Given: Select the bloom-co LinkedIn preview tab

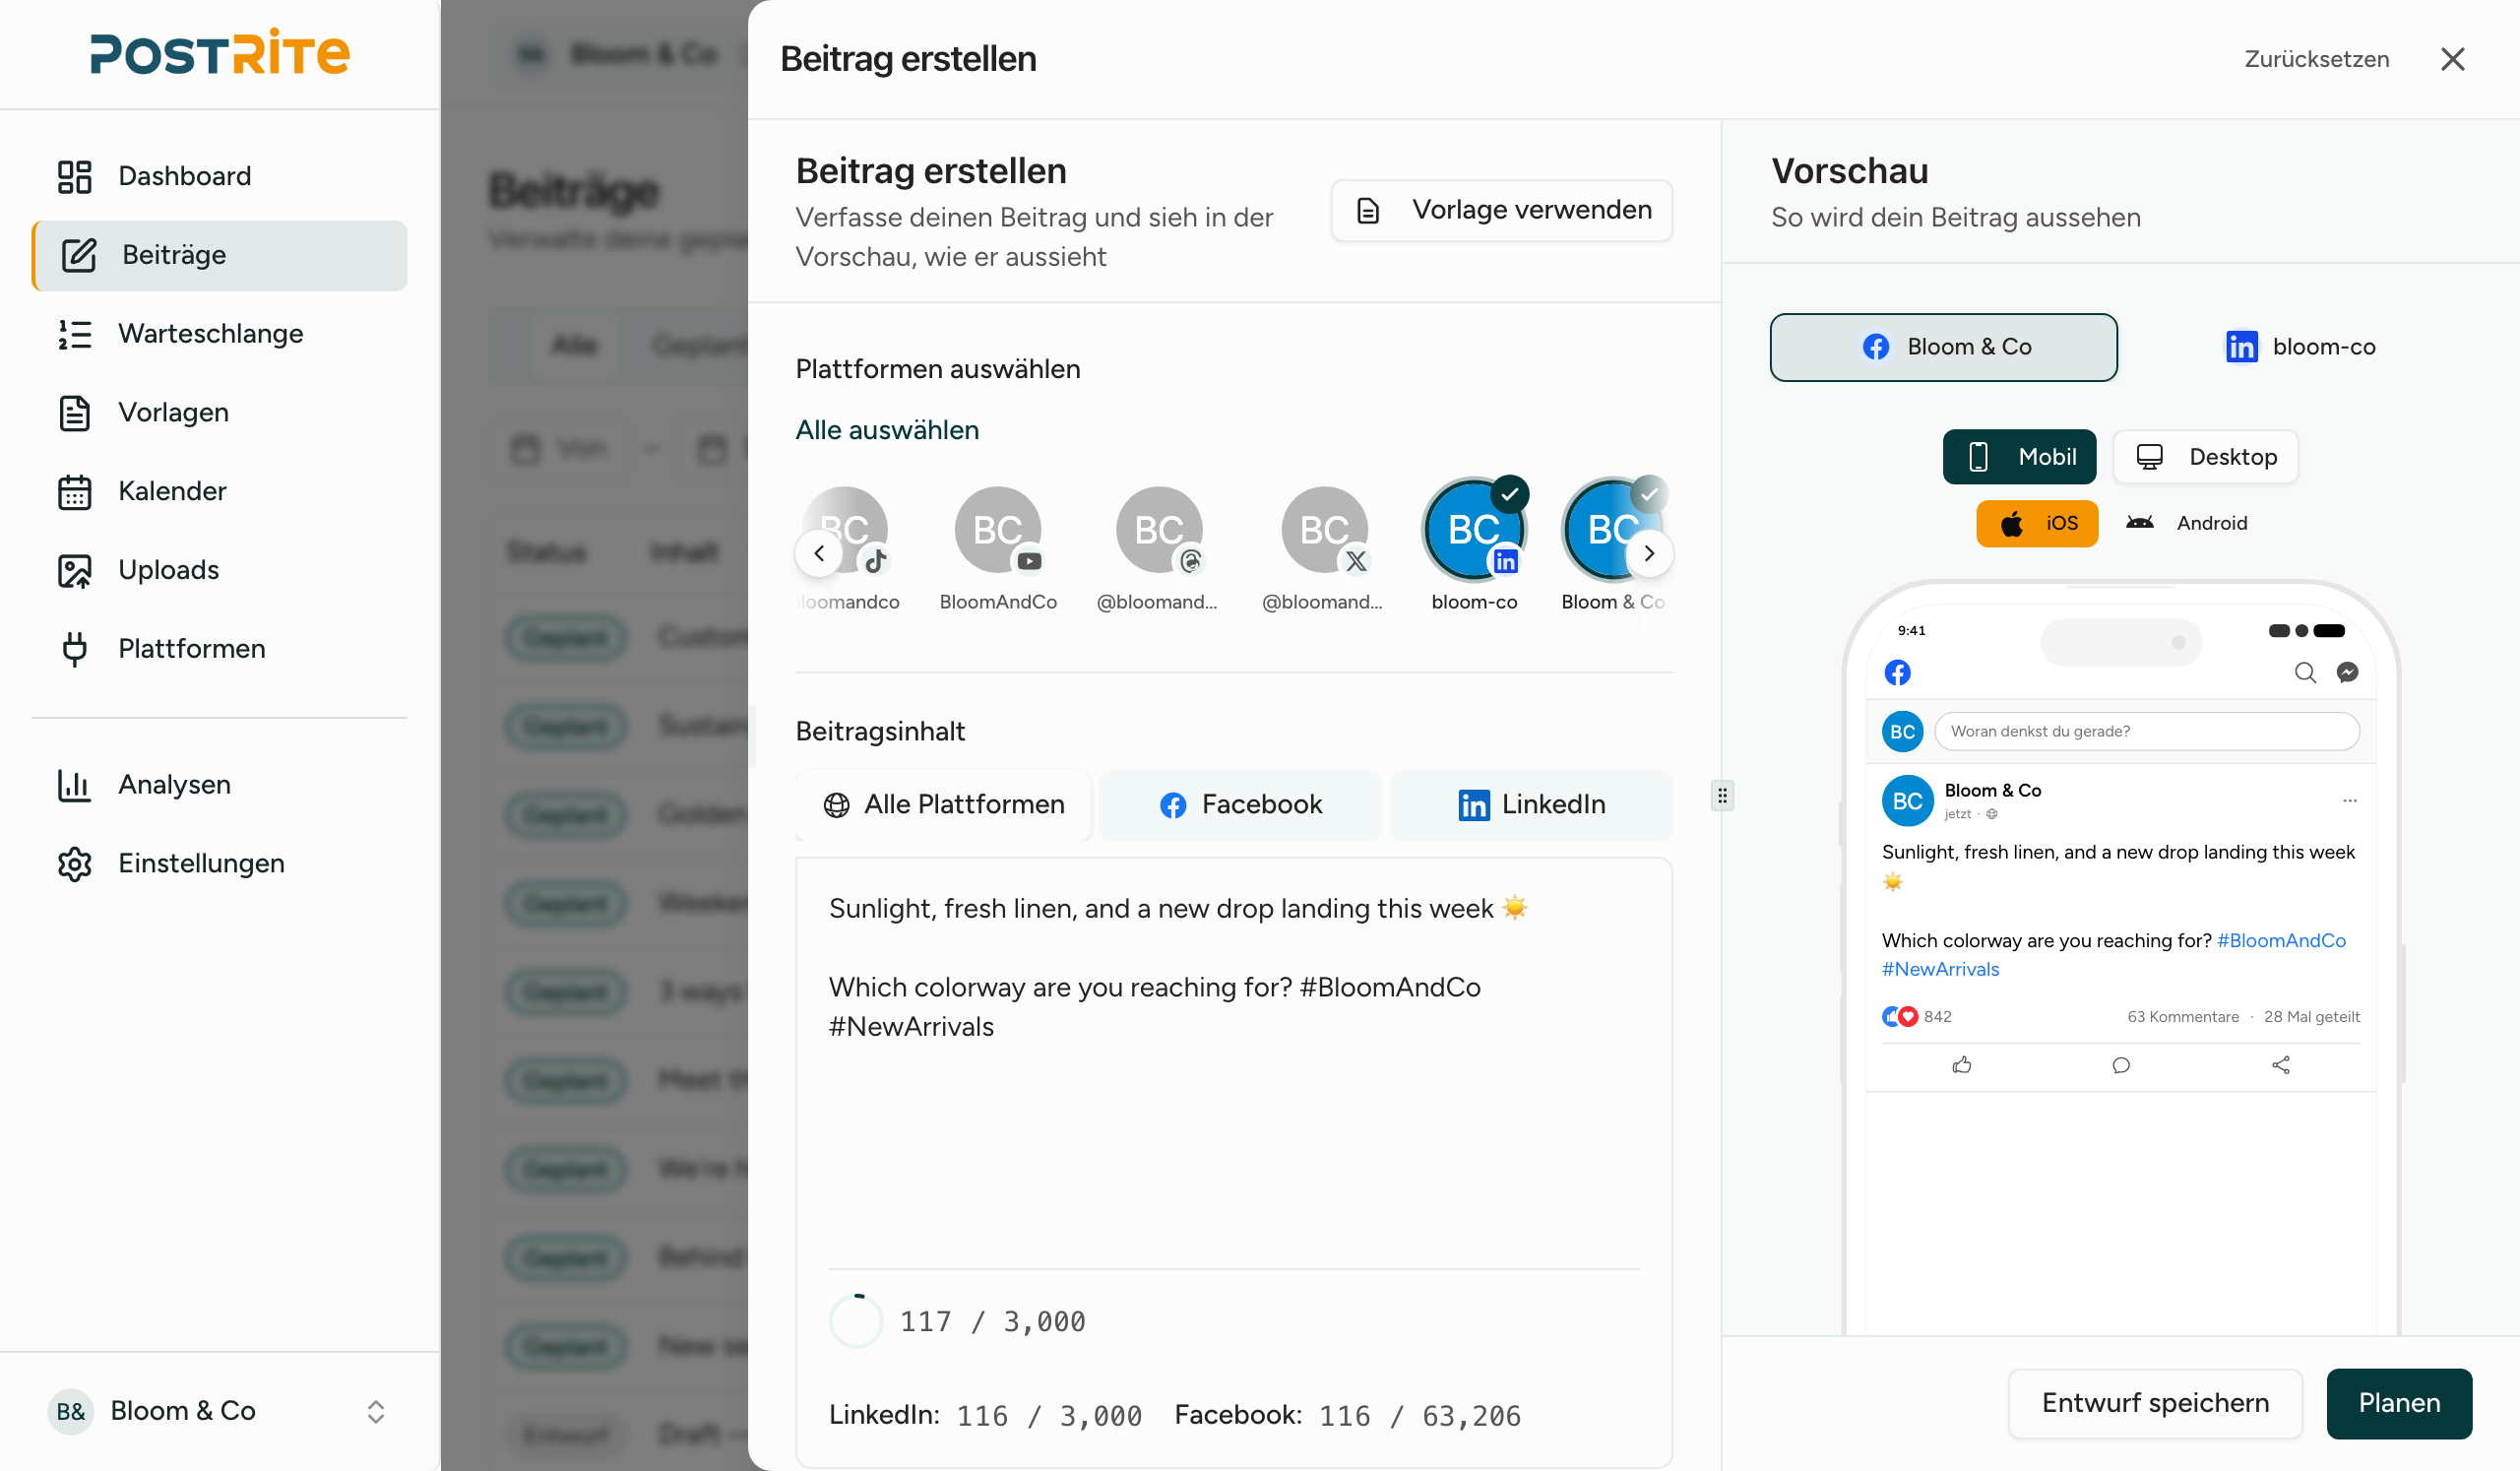Looking at the screenshot, I should pos(2299,347).
